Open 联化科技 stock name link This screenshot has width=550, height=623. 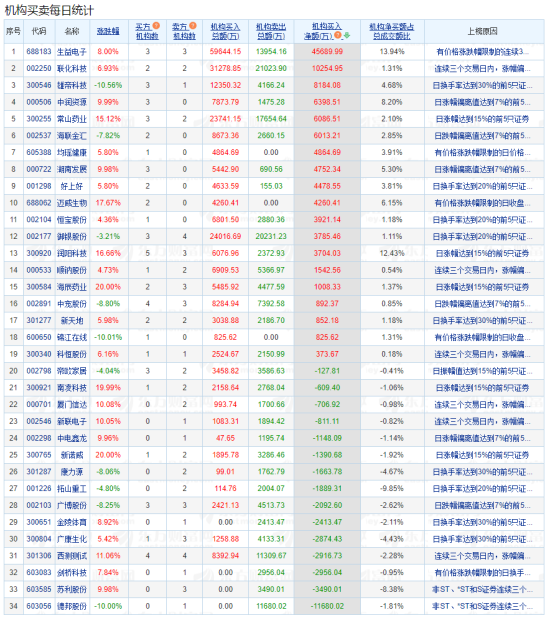pos(72,68)
